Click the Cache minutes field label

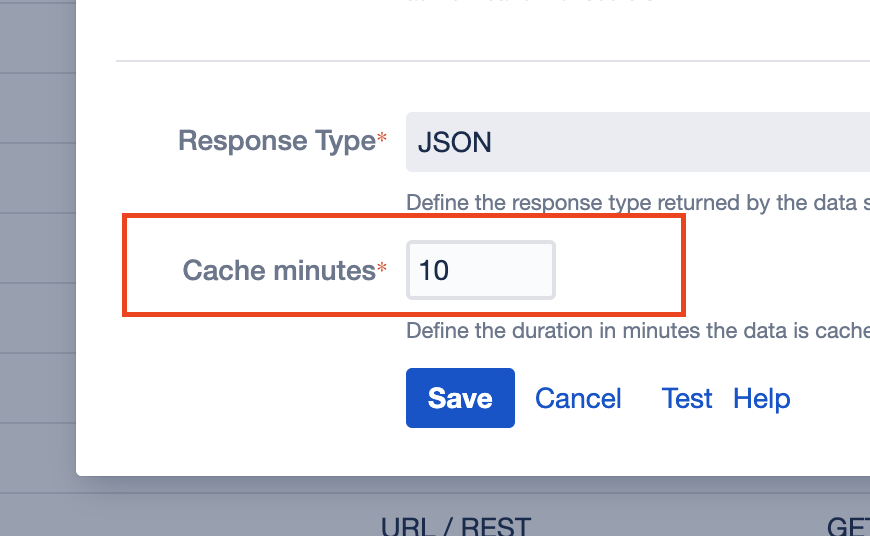(279, 270)
